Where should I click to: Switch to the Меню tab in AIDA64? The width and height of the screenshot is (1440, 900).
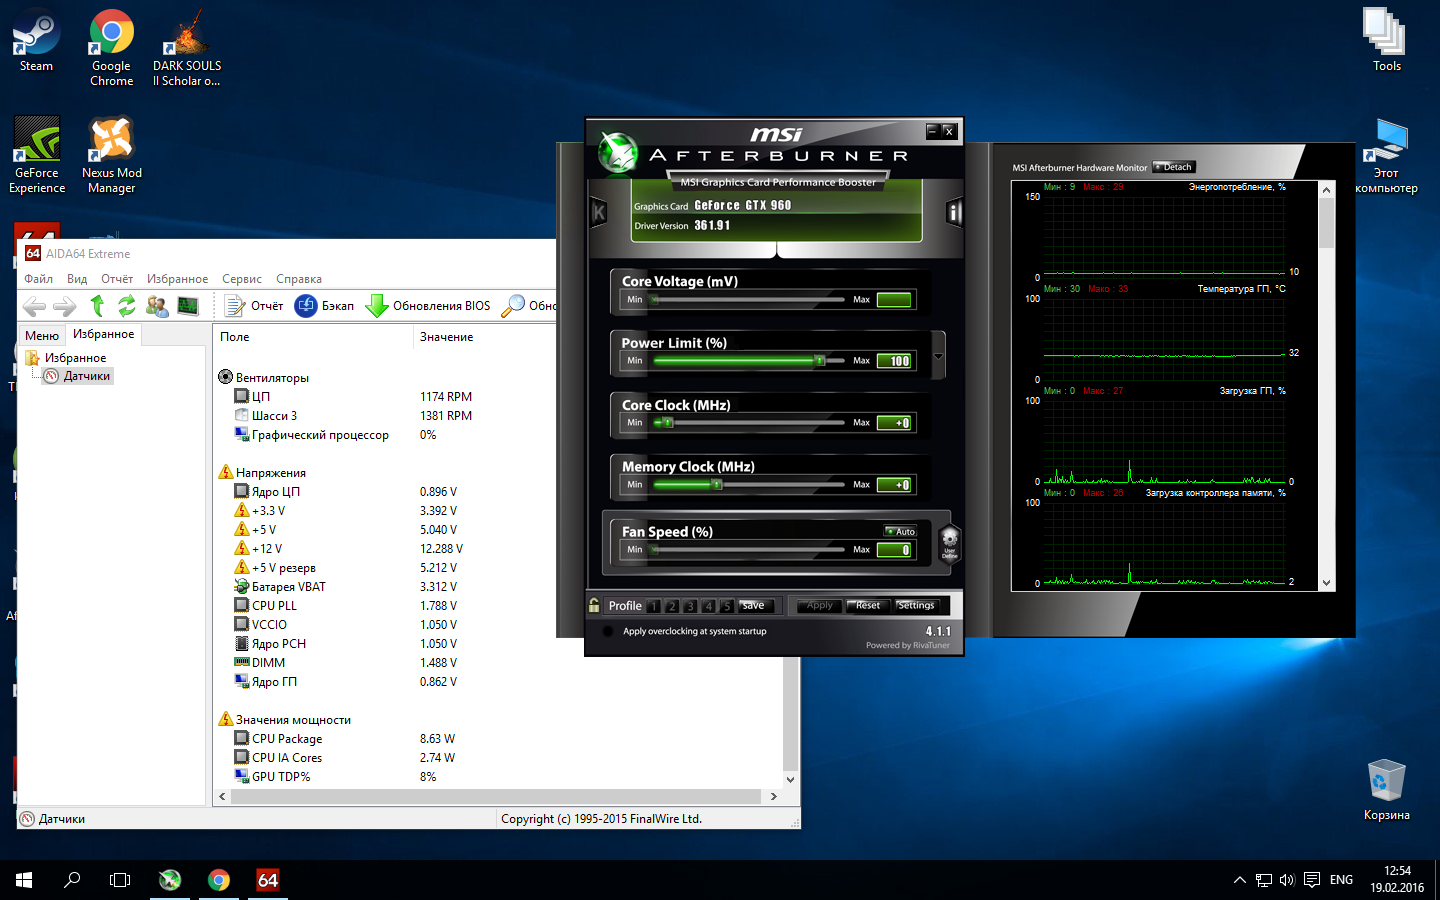click(42, 335)
